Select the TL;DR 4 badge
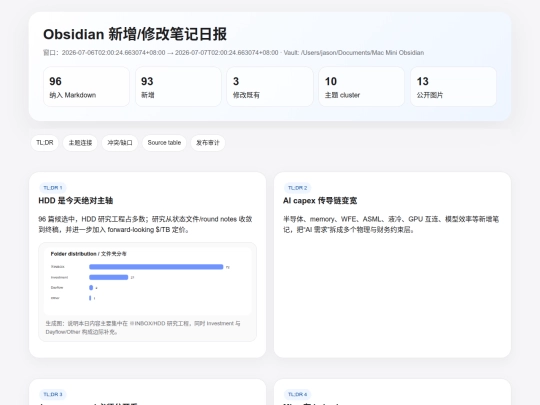Screen dimensions: 540x405 coord(298,394)
